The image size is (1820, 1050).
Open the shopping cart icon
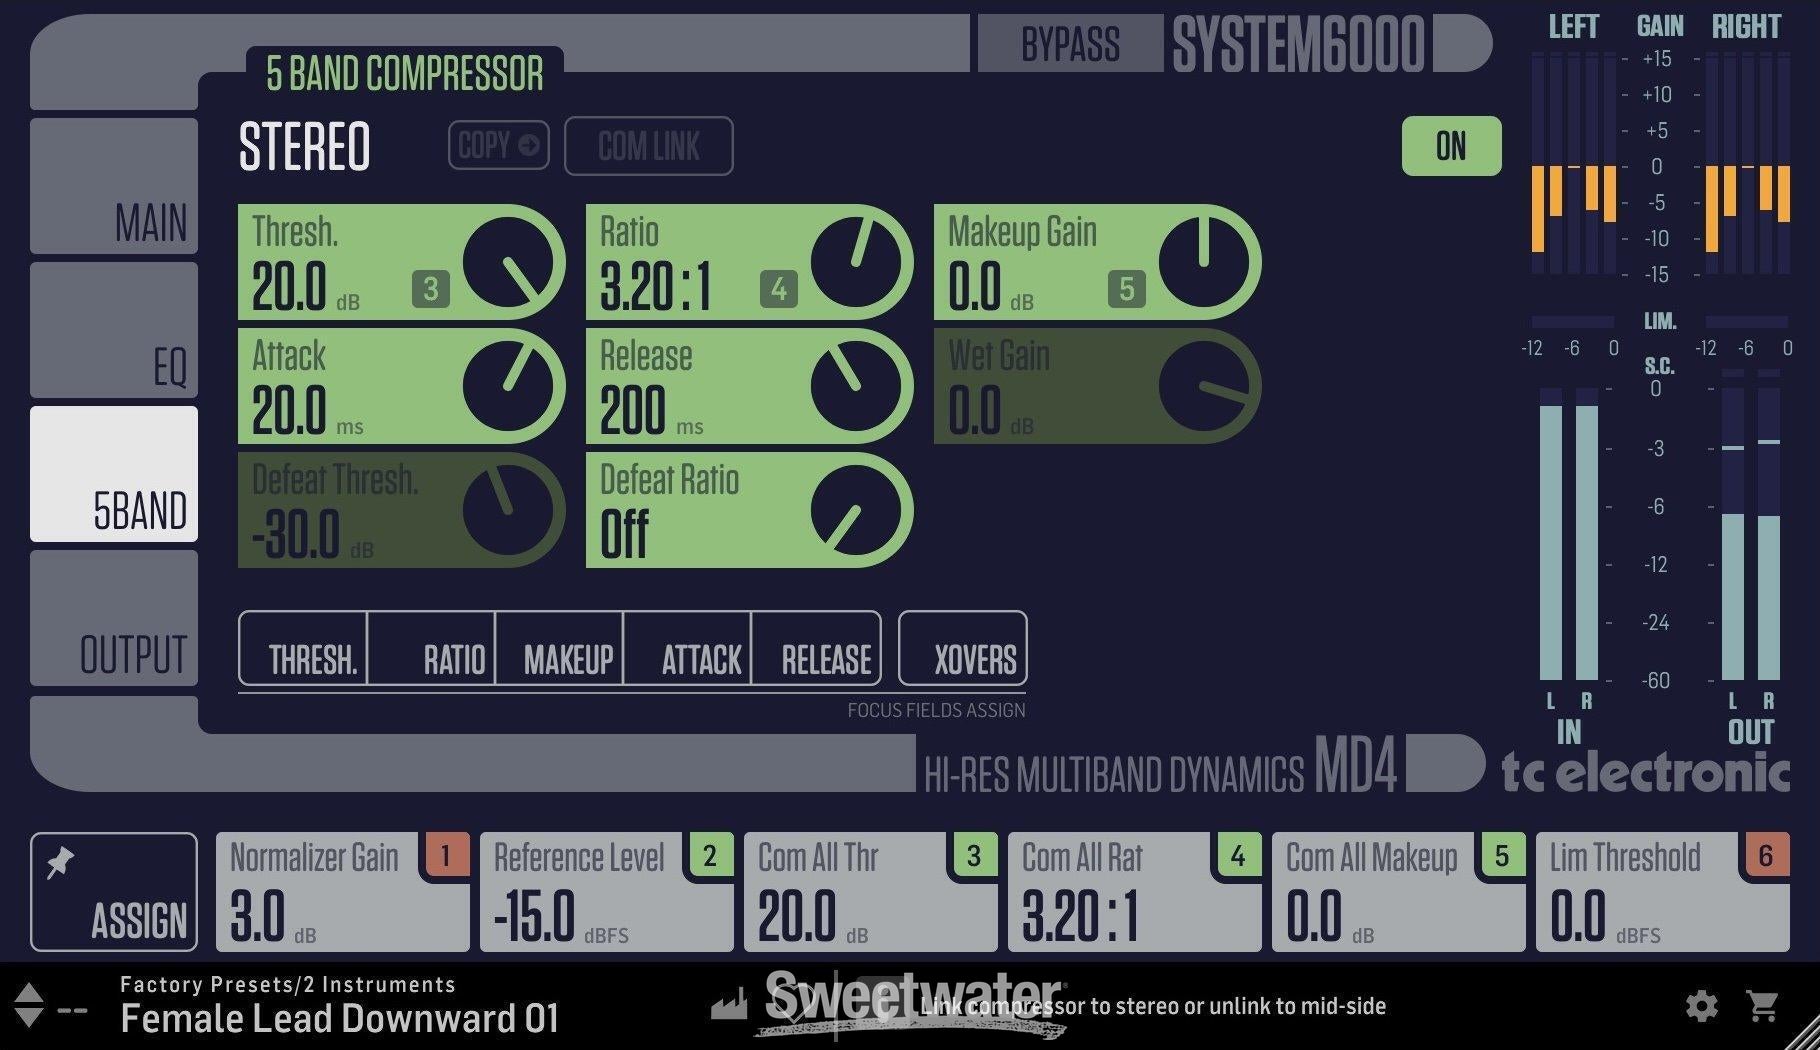point(1762,1005)
